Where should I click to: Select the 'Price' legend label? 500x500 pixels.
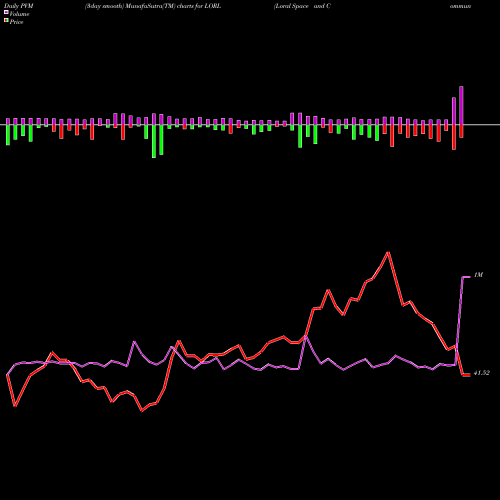[16, 22]
